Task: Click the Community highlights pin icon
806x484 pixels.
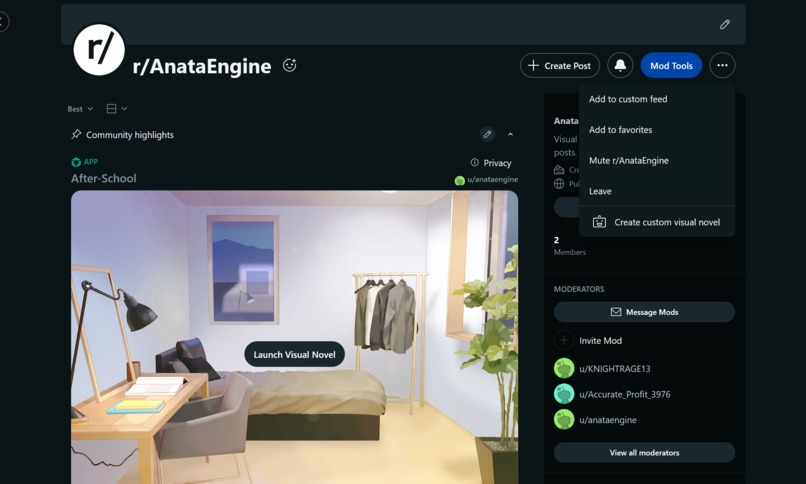Action: point(76,134)
